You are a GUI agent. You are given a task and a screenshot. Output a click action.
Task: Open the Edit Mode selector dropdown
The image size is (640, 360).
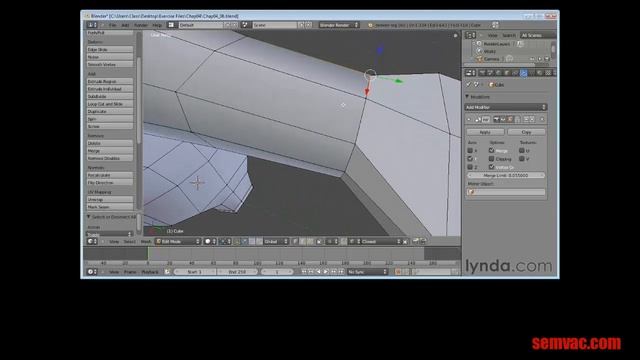click(178, 242)
